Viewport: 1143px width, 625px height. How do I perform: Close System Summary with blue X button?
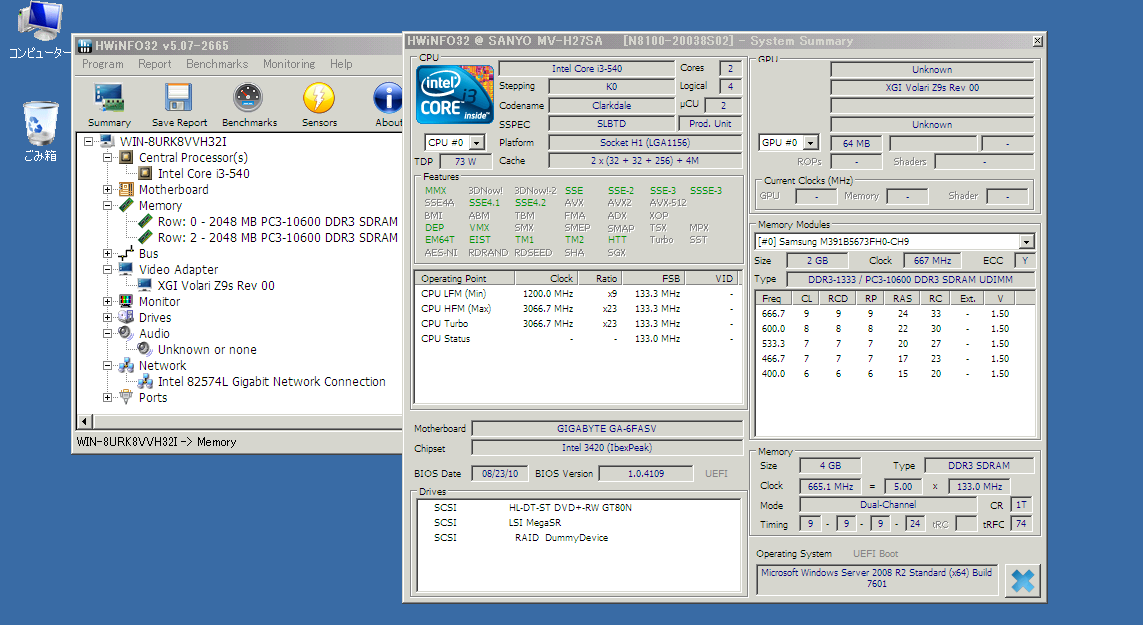(1022, 579)
